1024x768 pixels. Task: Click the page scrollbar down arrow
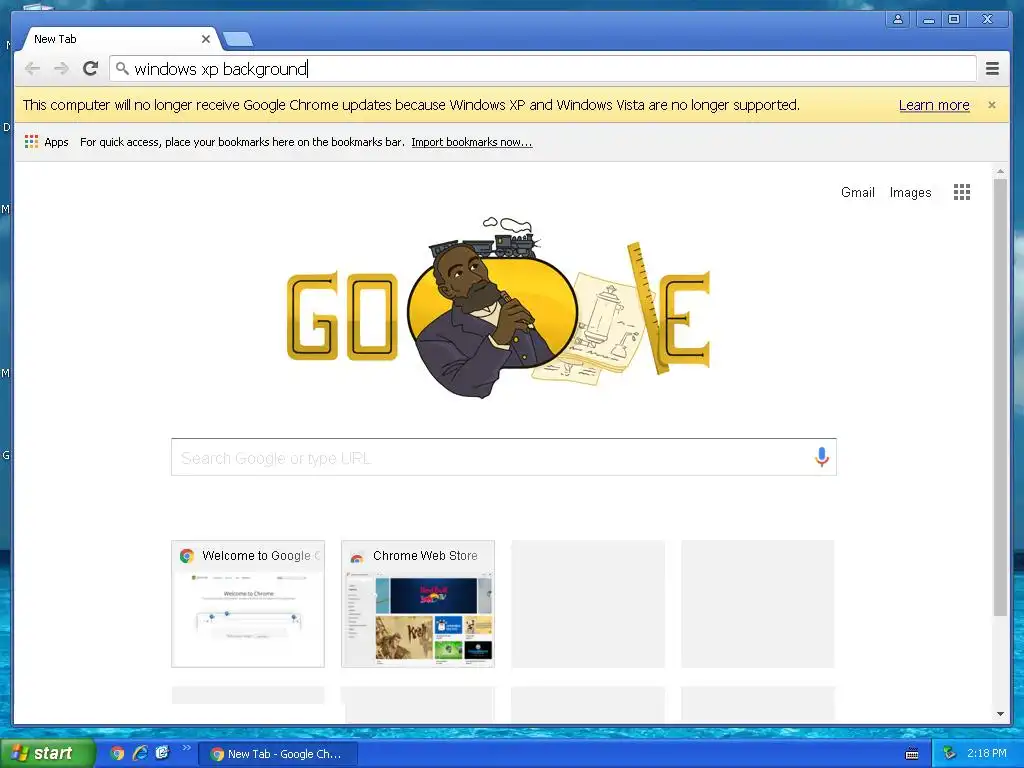(x=1000, y=714)
